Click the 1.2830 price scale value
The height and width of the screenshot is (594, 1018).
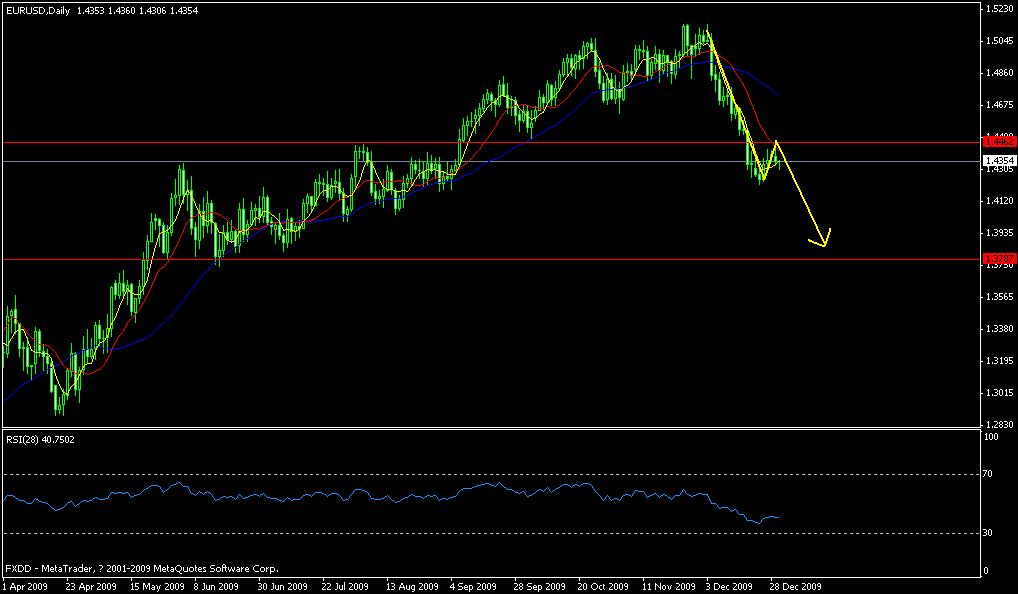click(x=1000, y=425)
